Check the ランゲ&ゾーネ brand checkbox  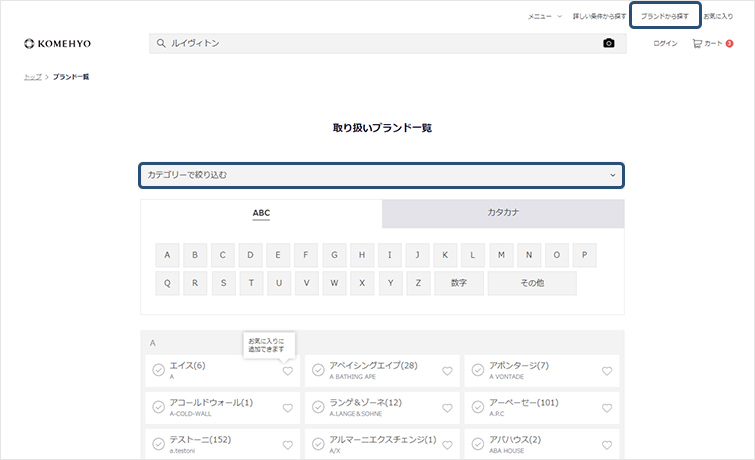[318, 407]
